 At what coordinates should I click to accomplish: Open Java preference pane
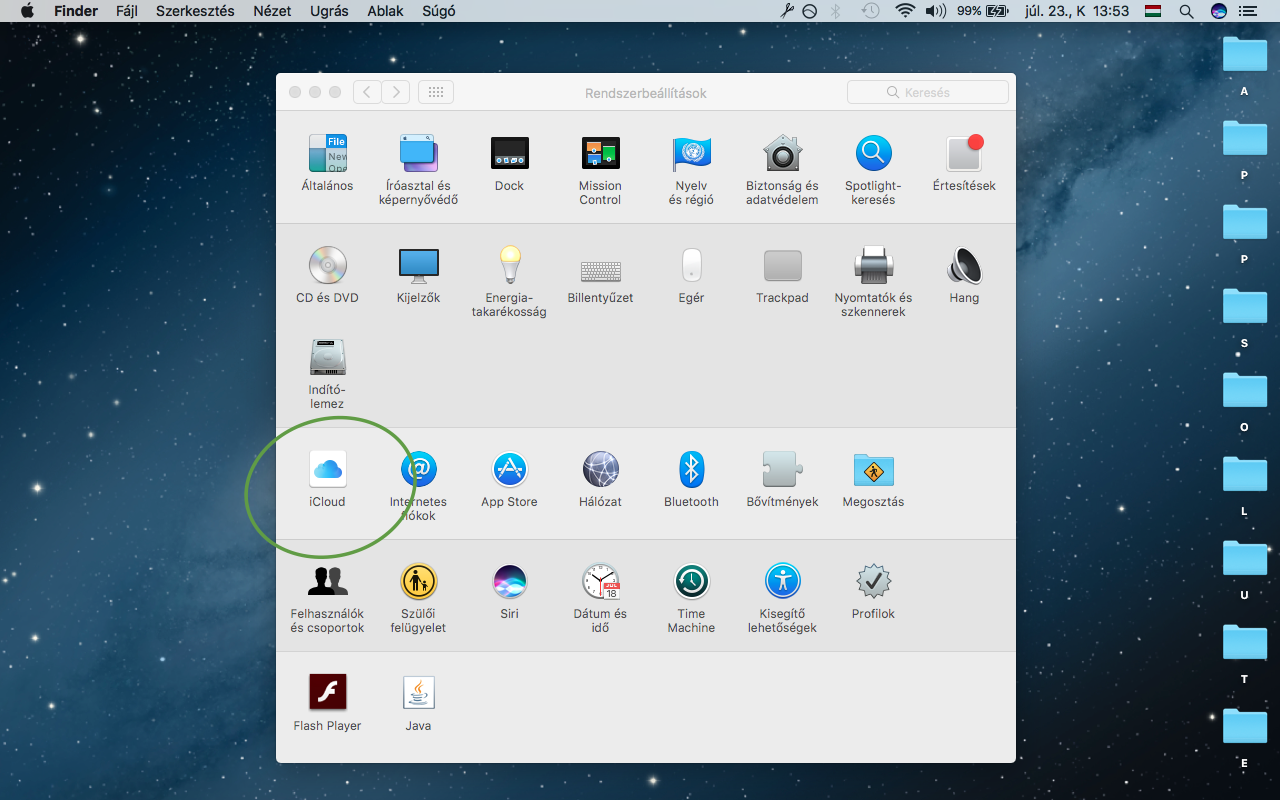[x=418, y=703]
